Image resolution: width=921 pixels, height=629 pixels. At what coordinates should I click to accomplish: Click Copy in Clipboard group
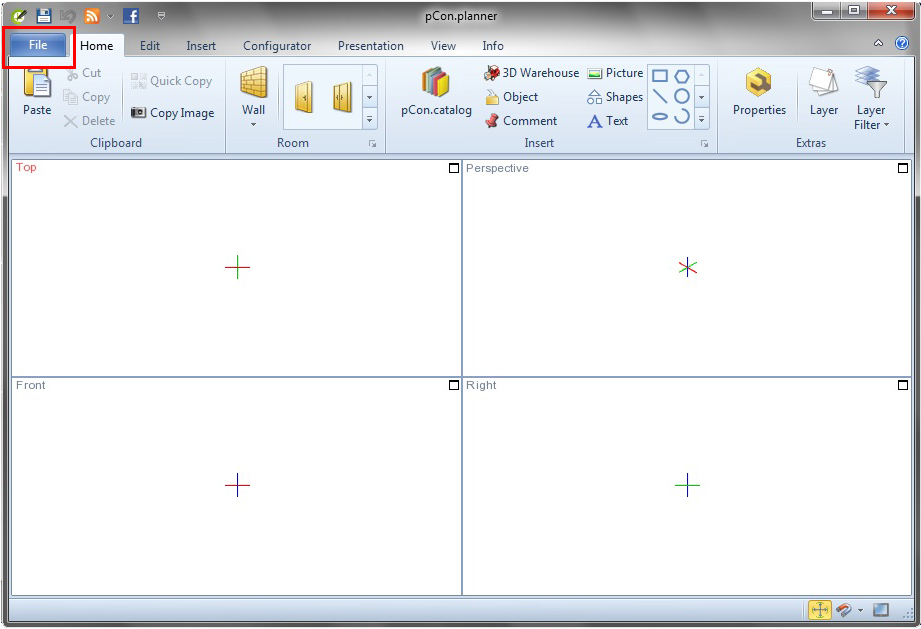click(87, 97)
